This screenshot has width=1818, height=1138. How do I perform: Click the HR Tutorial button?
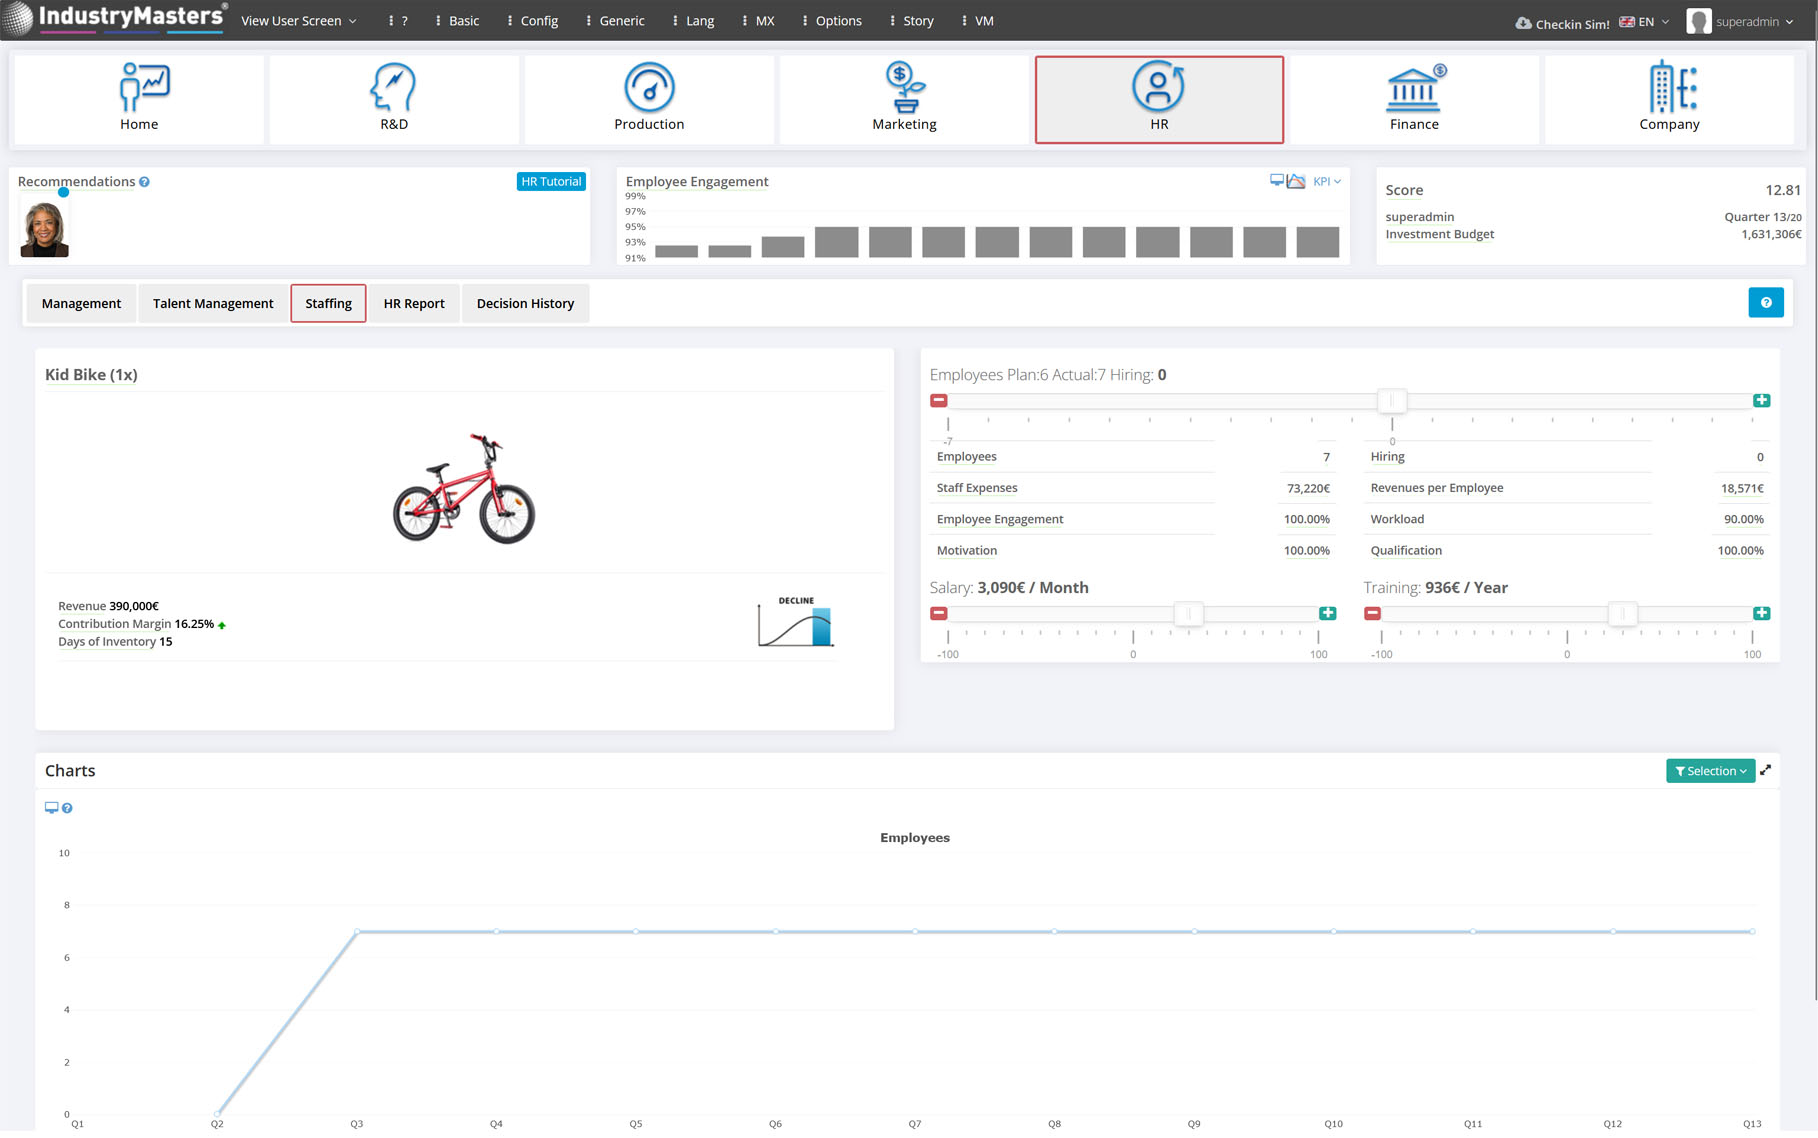pos(550,181)
